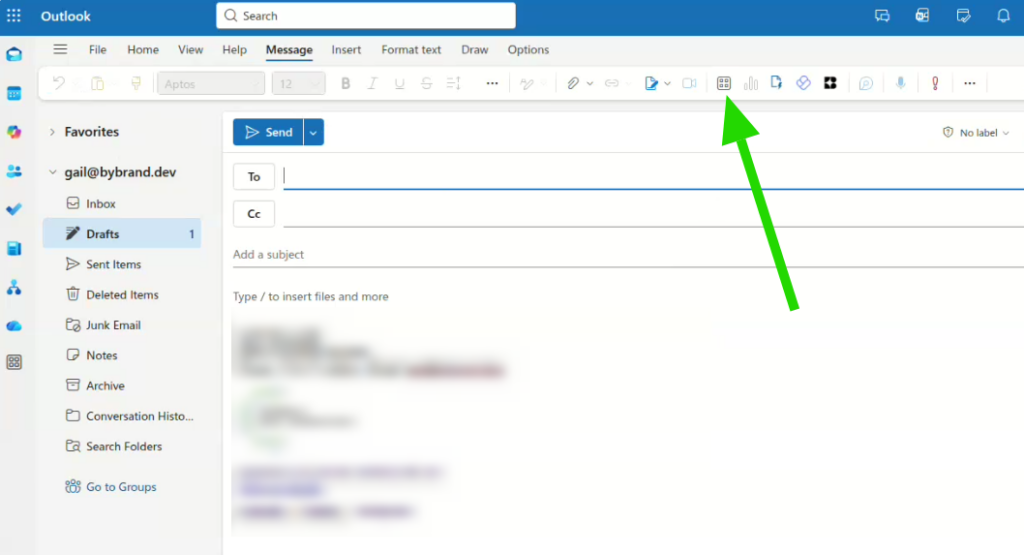1024x555 pixels.
Task: Click the Poll bar chart icon
Action: (x=750, y=84)
